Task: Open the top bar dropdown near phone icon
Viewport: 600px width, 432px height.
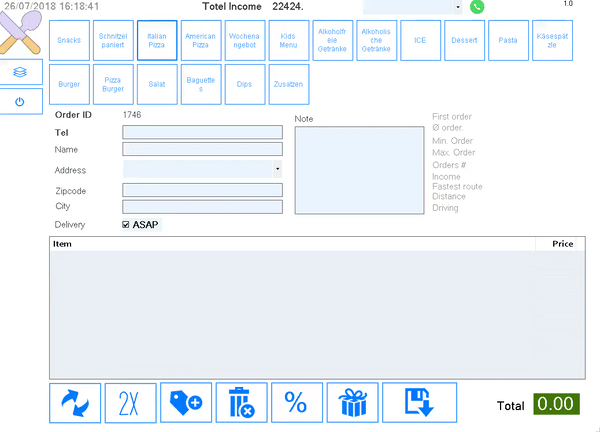Action: click(458, 6)
